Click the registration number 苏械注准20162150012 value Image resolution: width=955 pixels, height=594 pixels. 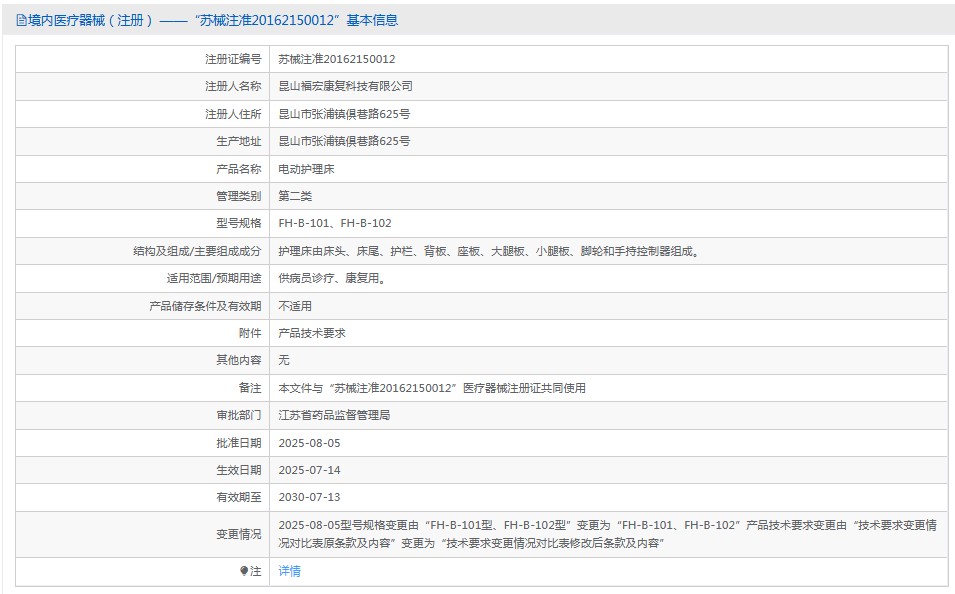click(x=337, y=59)
